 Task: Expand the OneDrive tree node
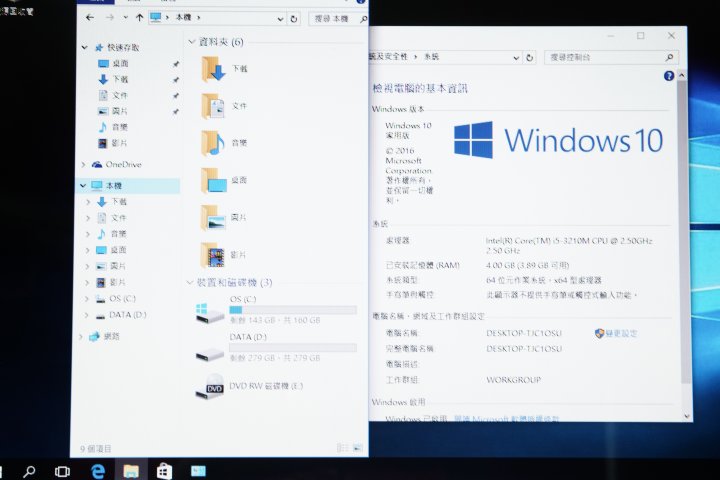[84, 164]
